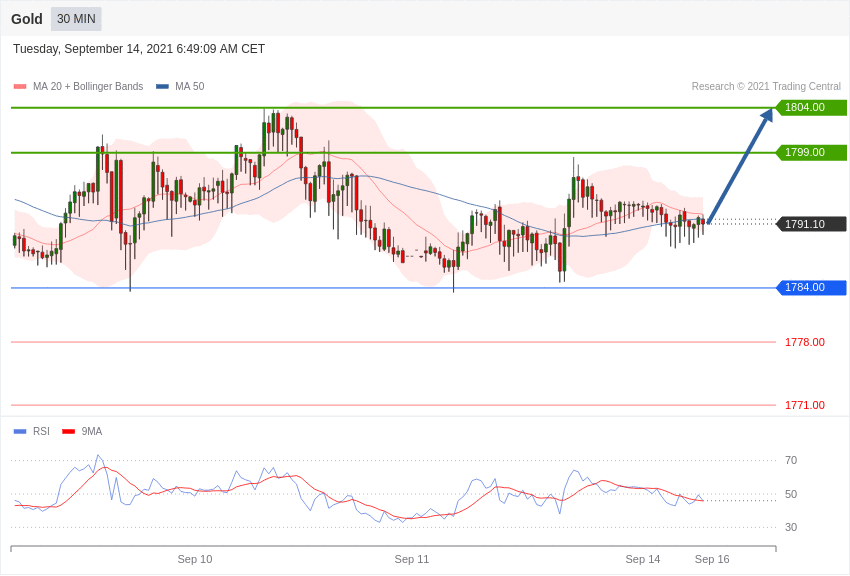Click the RSI legend label
Image resolution: width=850 pixels, height=576 pixels.
point(41,431)
